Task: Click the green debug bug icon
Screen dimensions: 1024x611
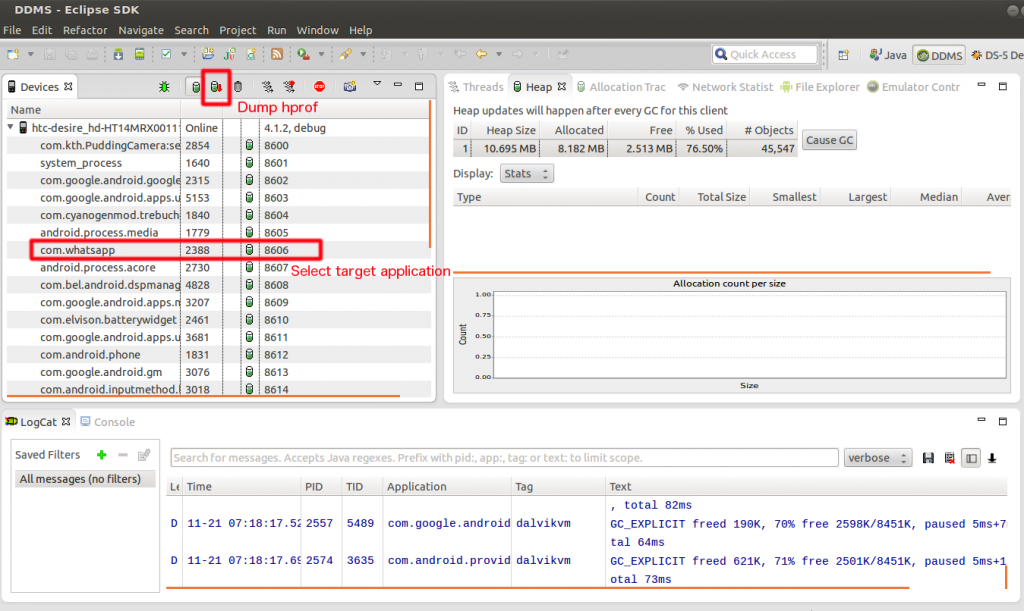Action: pyautogui.click(x=165, y=87)
